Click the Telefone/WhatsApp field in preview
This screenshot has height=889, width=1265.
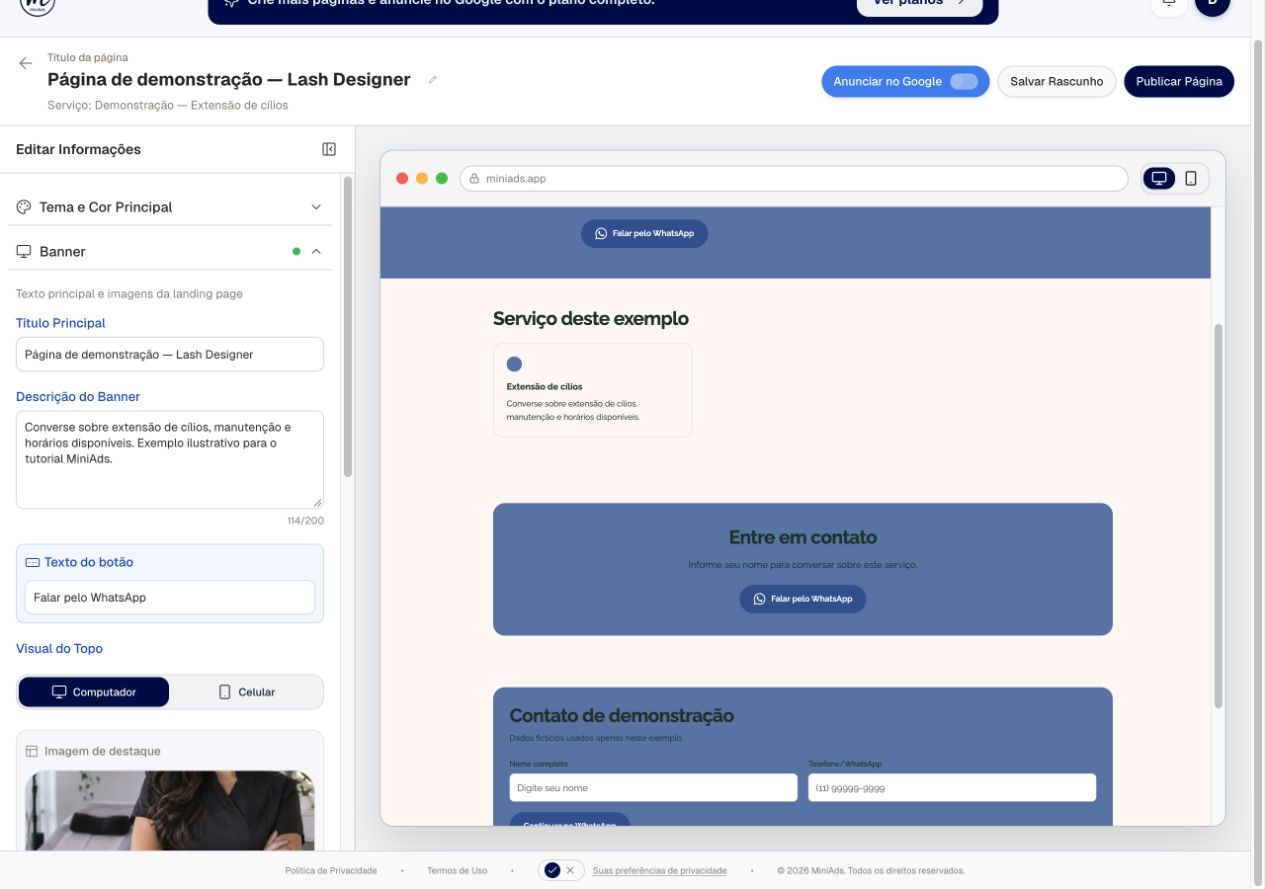952,788
